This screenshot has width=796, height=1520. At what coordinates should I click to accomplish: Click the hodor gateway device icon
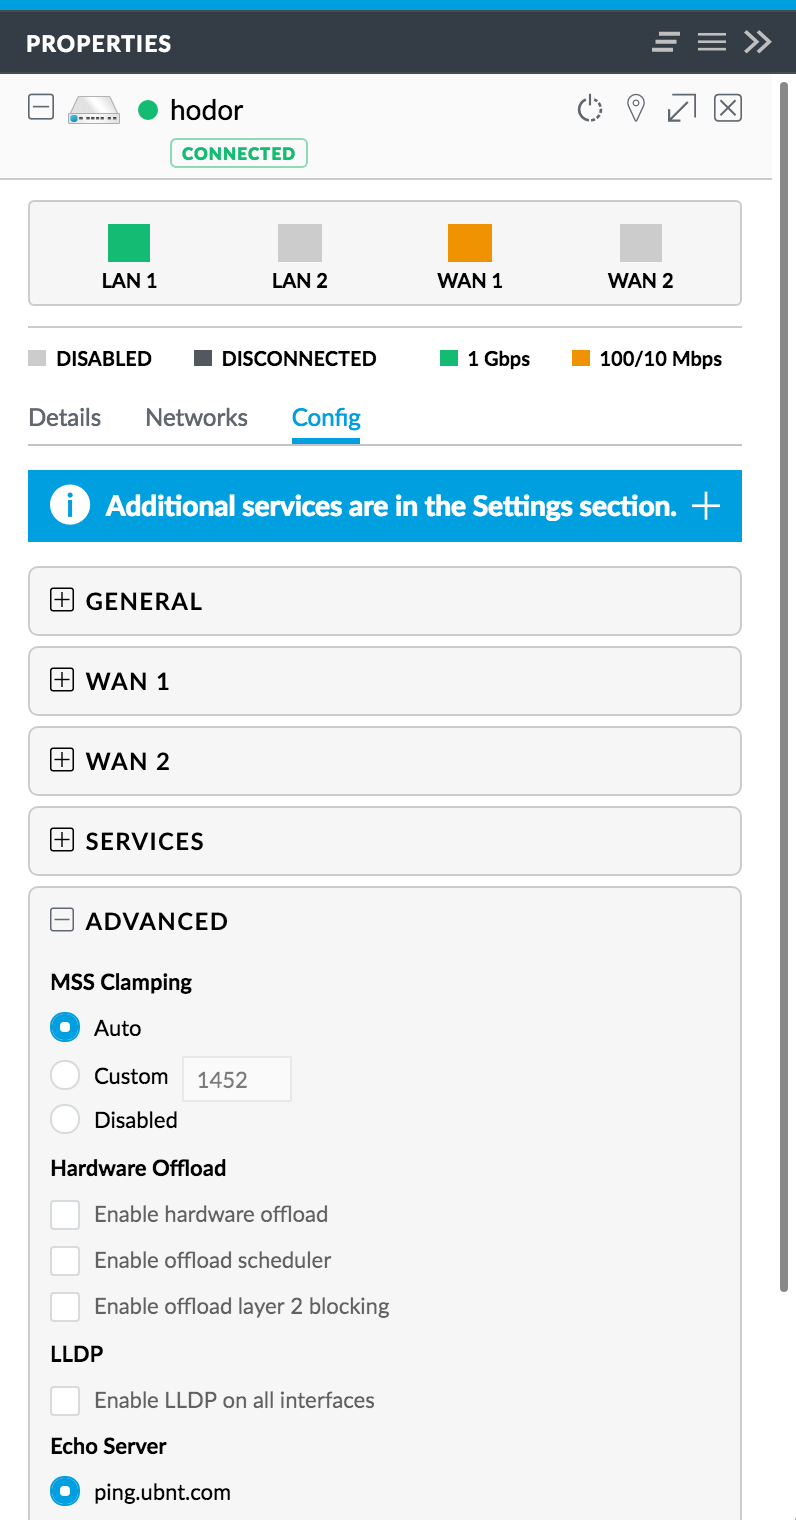[94, 110]
